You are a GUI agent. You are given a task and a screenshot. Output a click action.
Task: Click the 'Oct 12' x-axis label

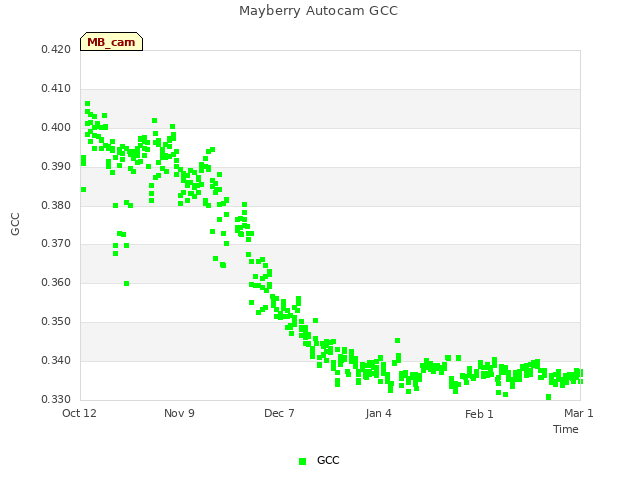coord(79,413)
